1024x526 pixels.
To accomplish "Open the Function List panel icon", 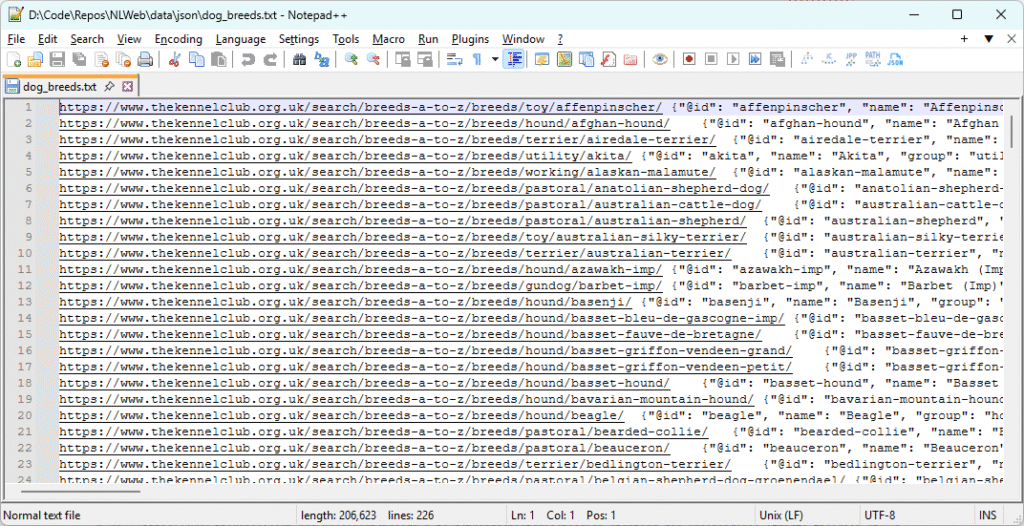I will tap(608, 60).
